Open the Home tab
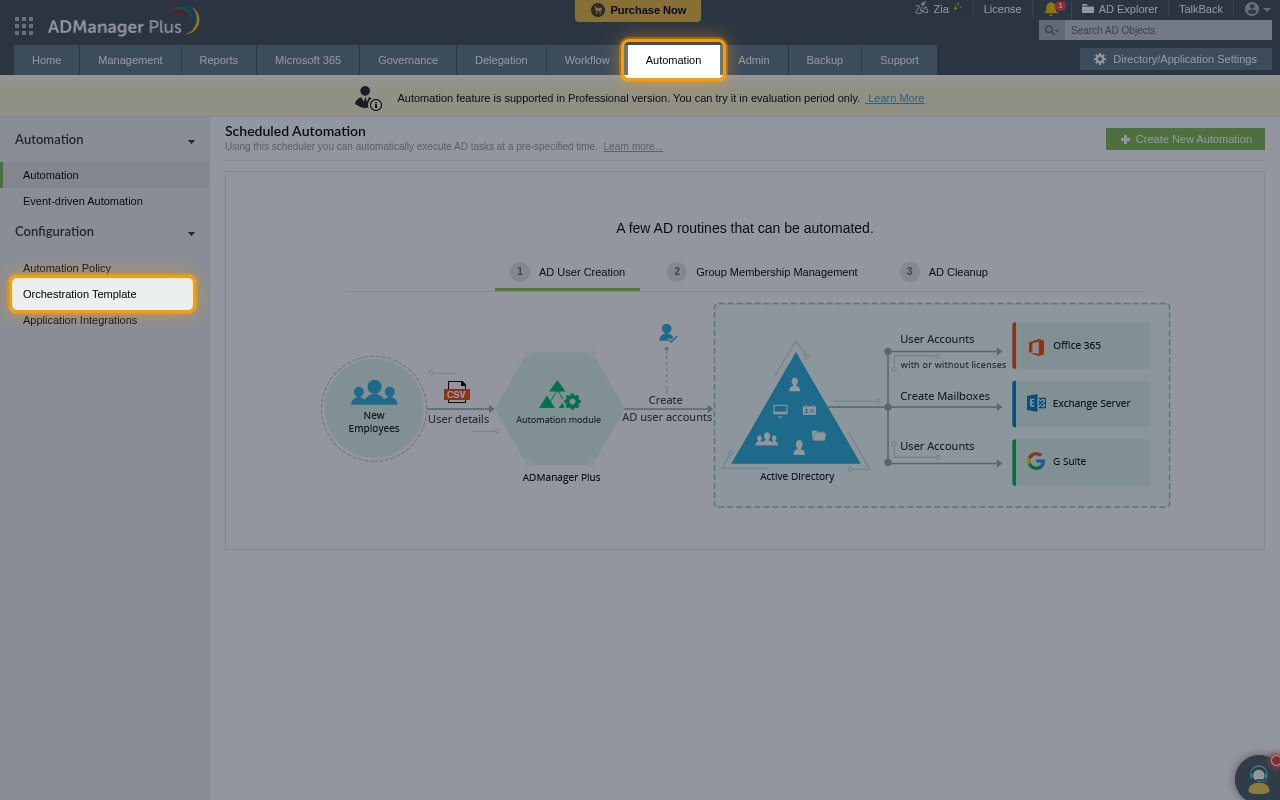1280x800 pixels. [x=47, y=60]
